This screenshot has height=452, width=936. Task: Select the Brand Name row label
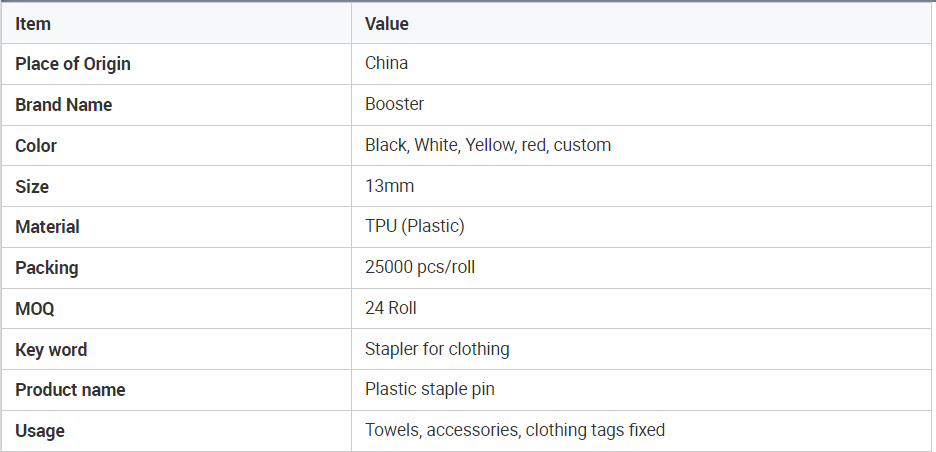(64, 104)
